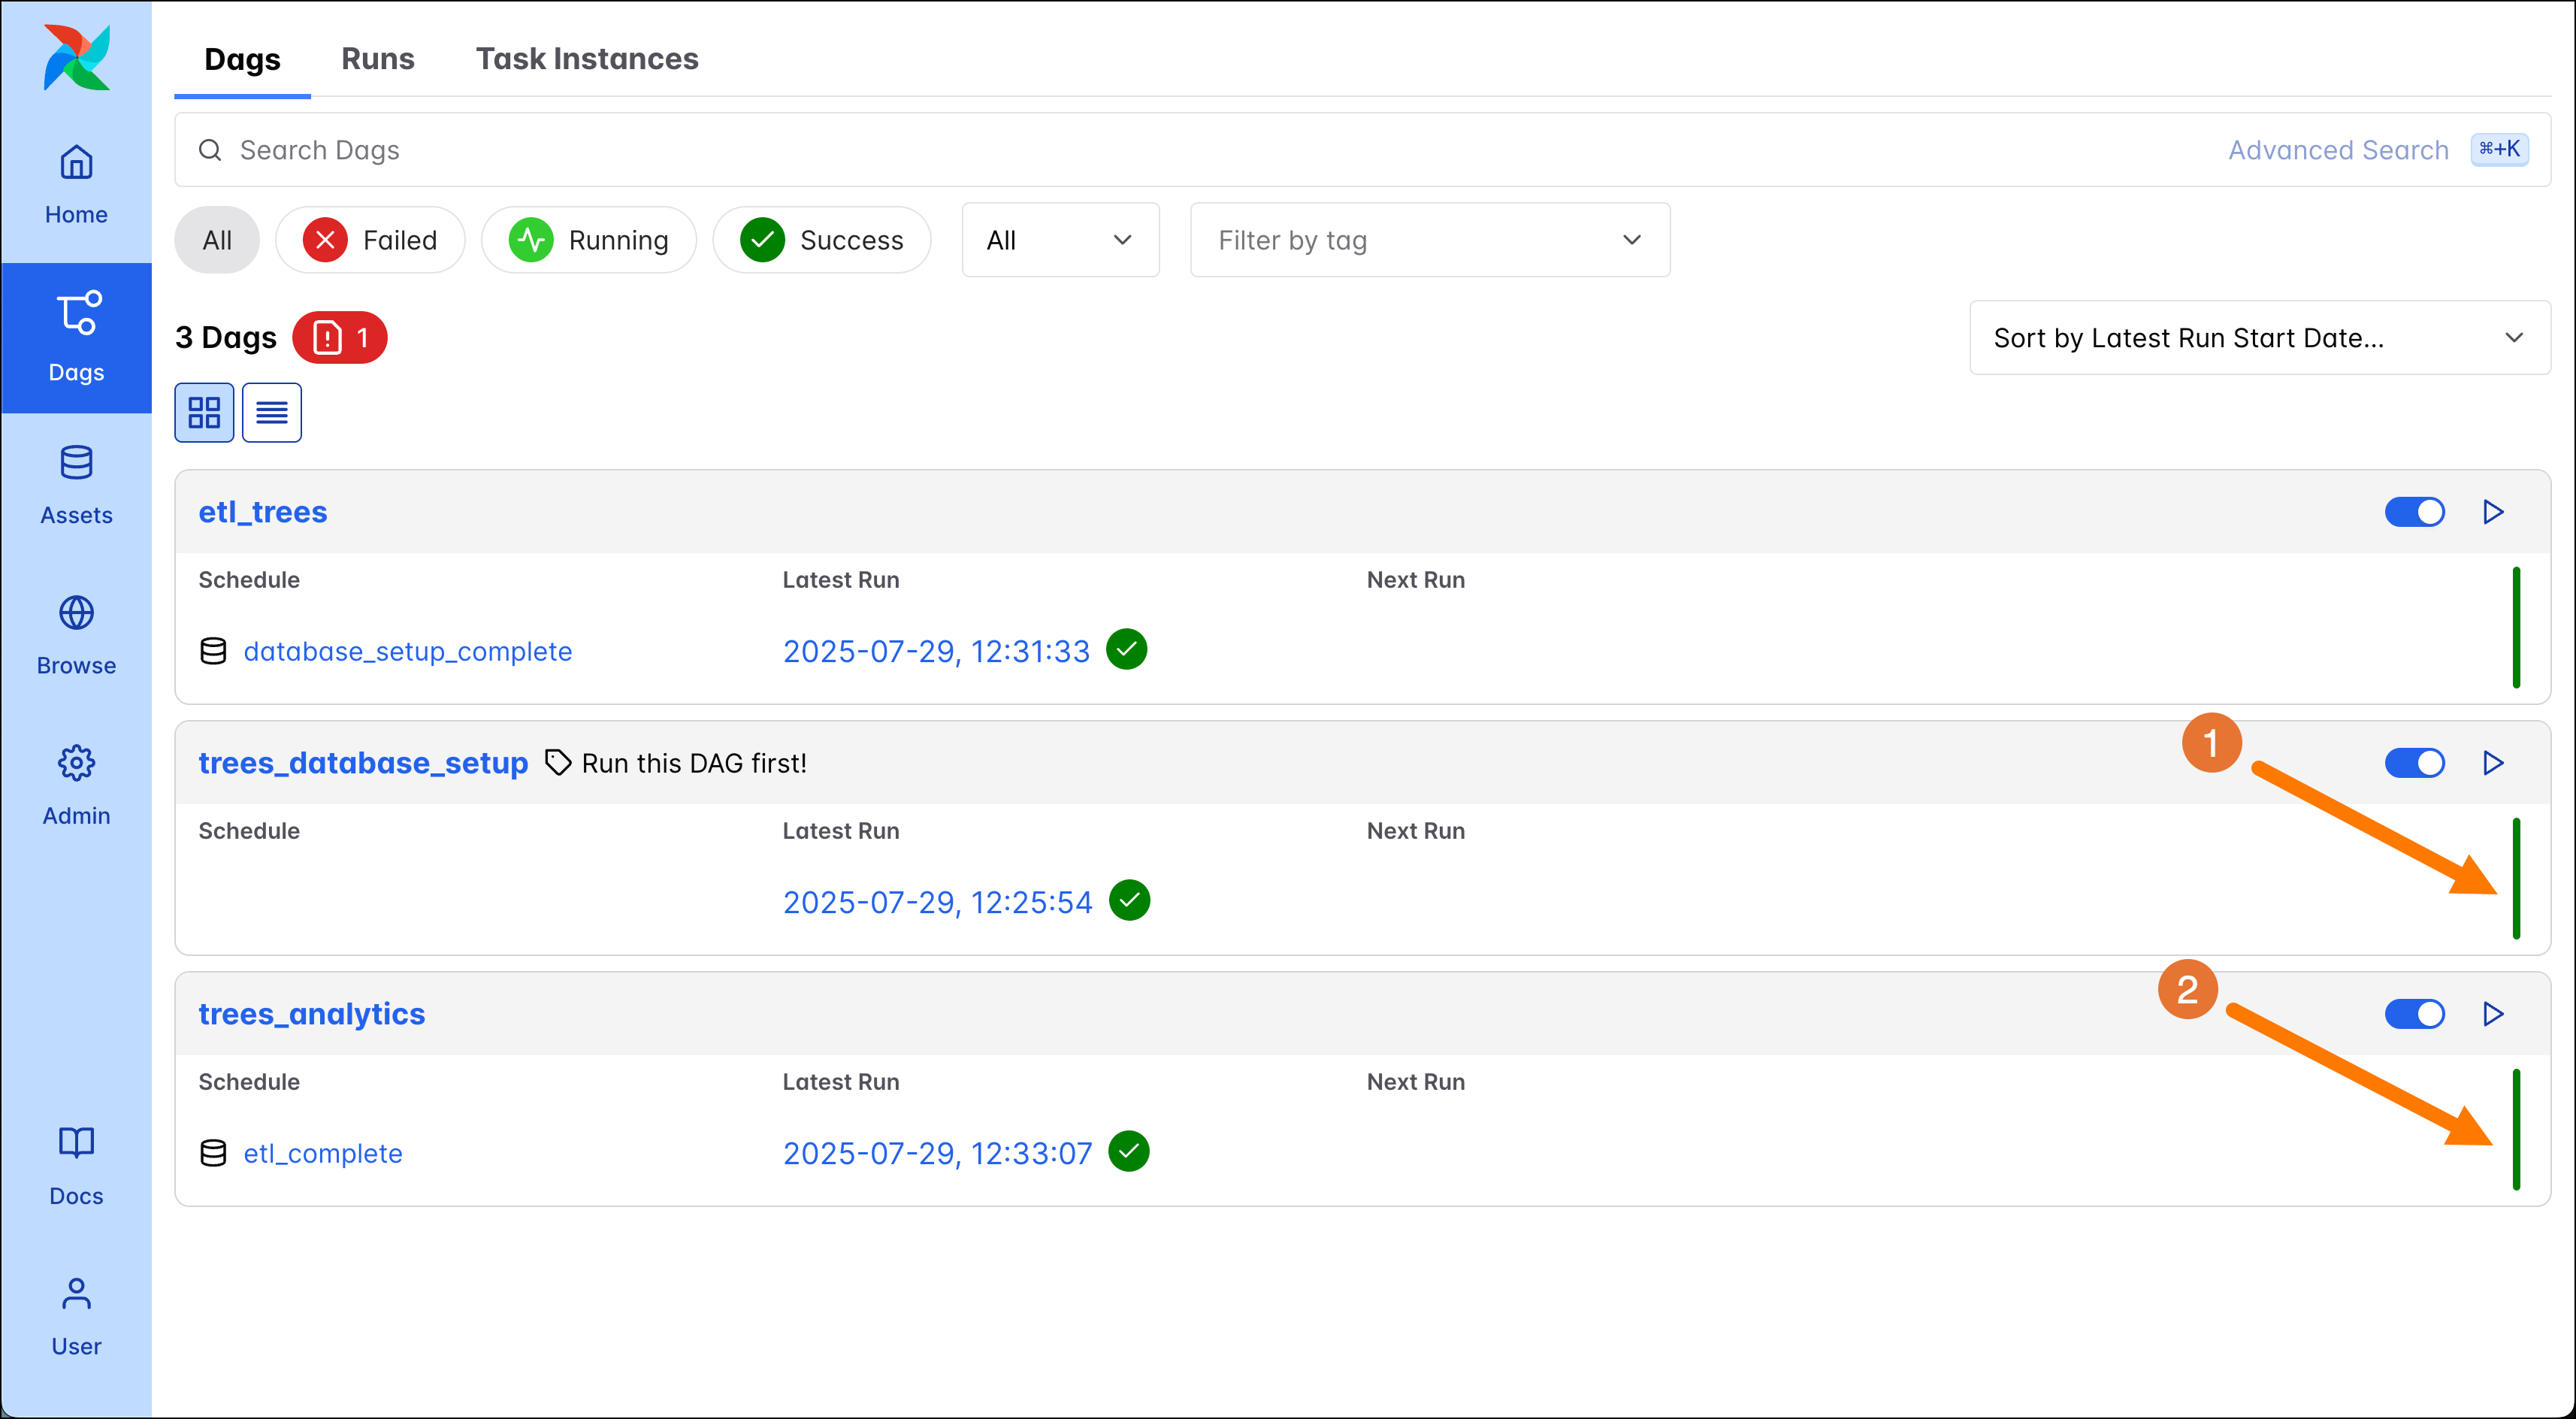Switch Dags to grid card view
Image resolution: width=2576 pixels, height=1419 pixels.
pos(203,412)
